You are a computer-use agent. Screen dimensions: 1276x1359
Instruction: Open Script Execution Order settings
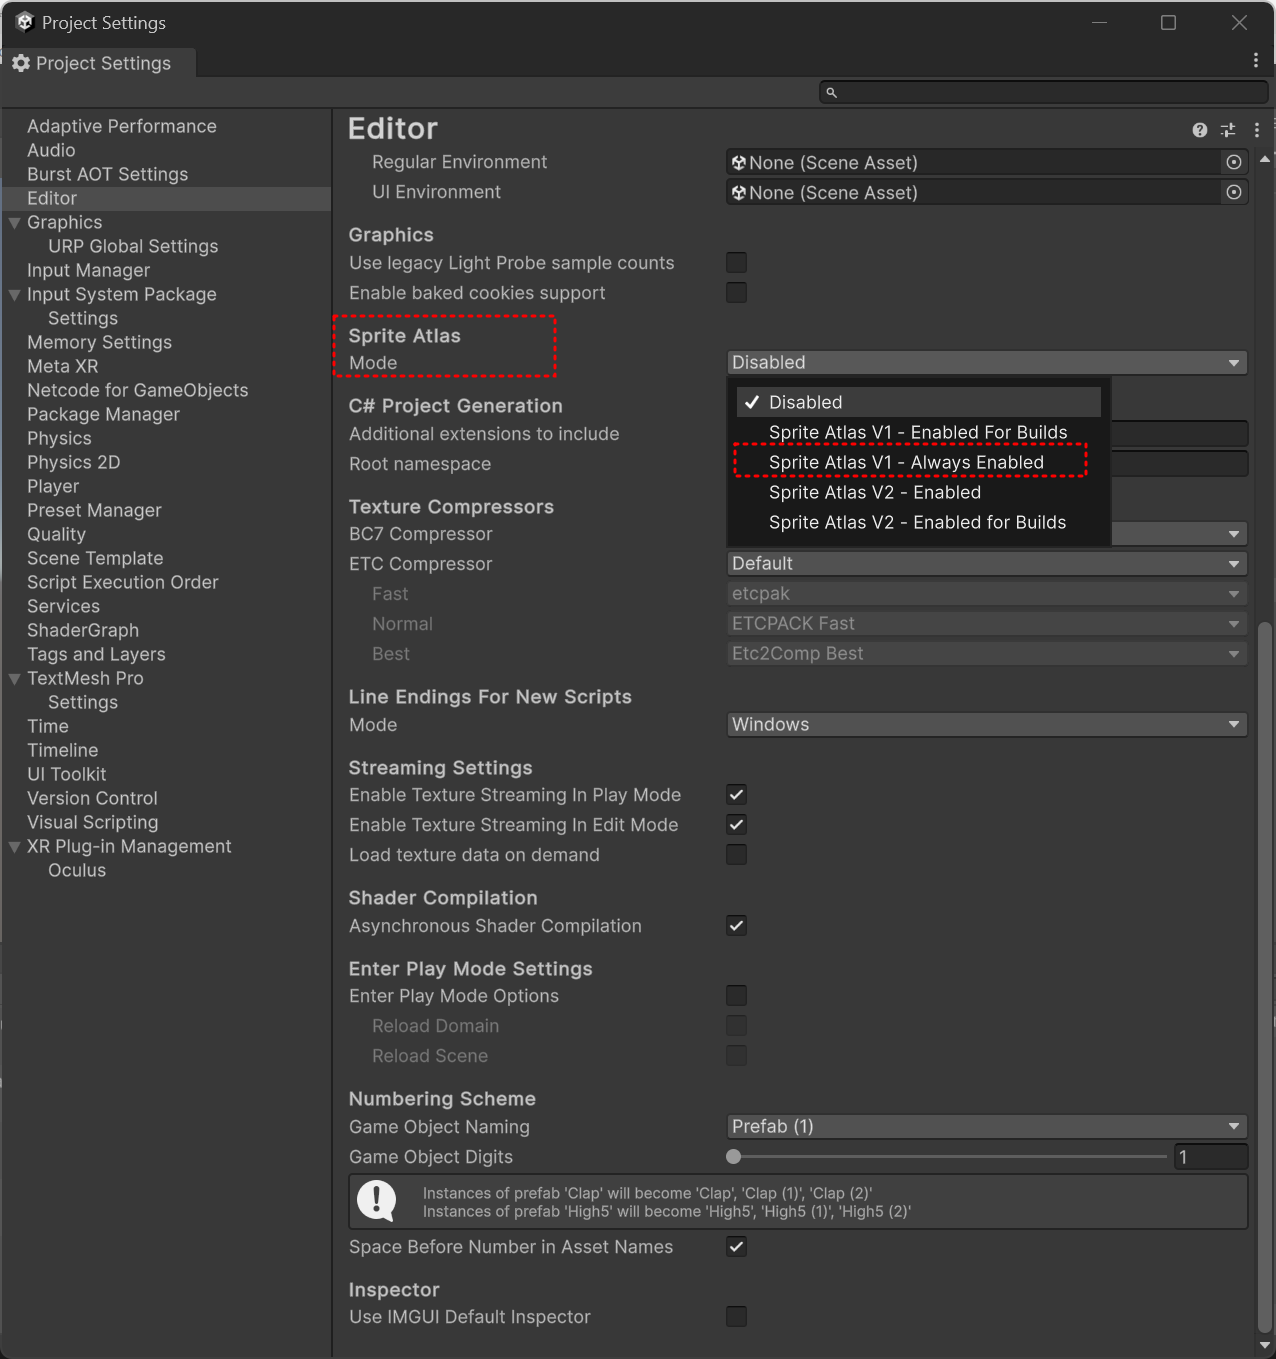click(x=123, y=582)
